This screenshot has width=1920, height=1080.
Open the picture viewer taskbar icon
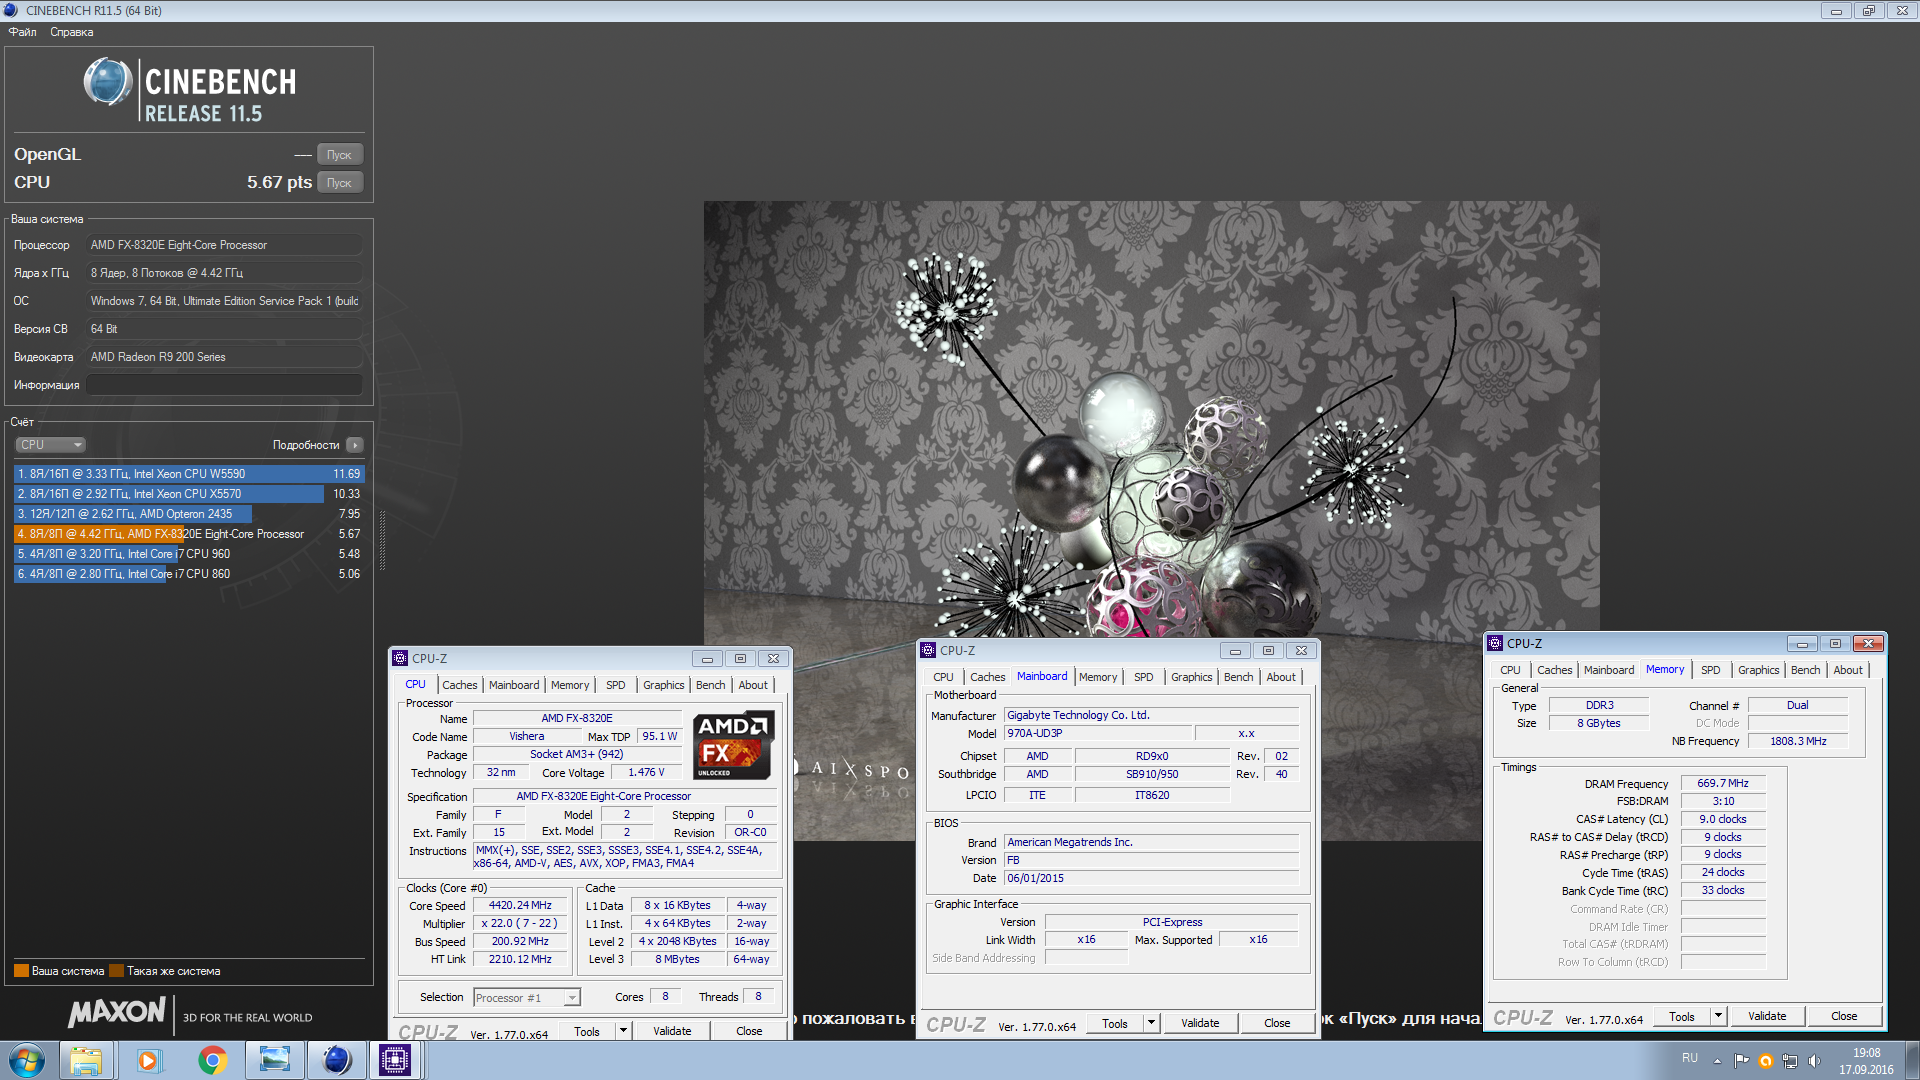click(x=274, y=1060)
